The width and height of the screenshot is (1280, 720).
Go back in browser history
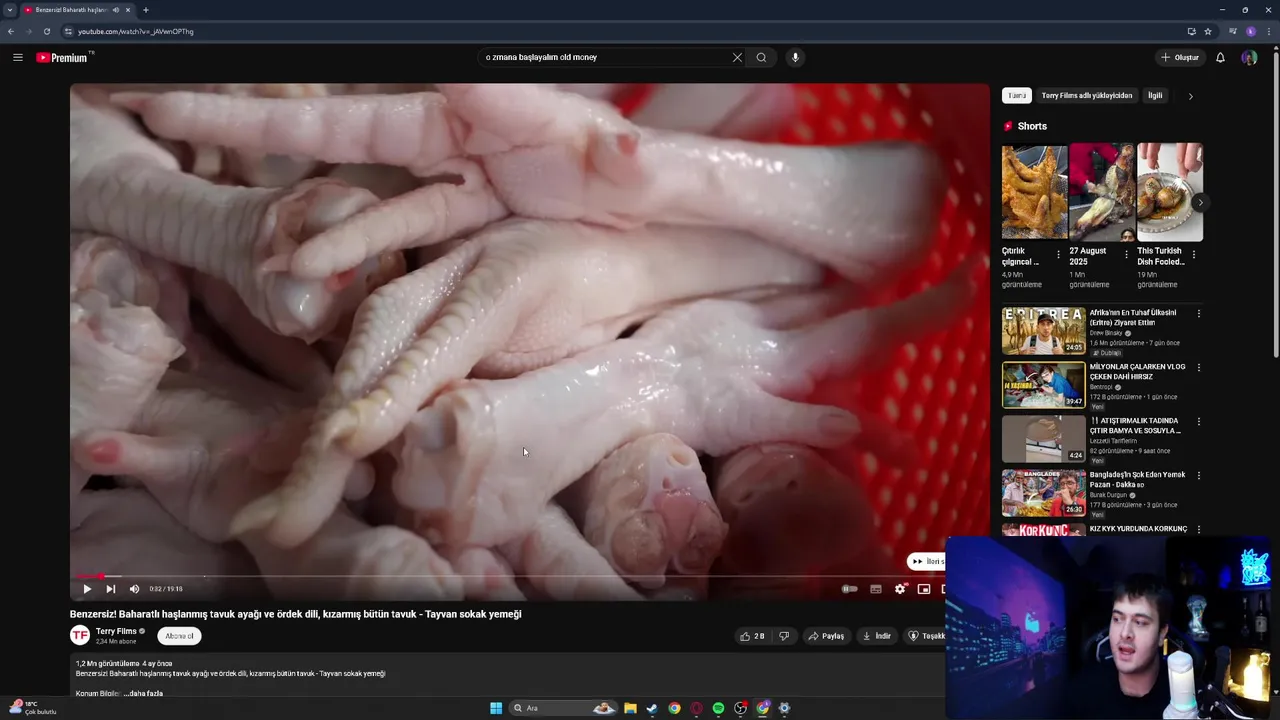[11, 31]
